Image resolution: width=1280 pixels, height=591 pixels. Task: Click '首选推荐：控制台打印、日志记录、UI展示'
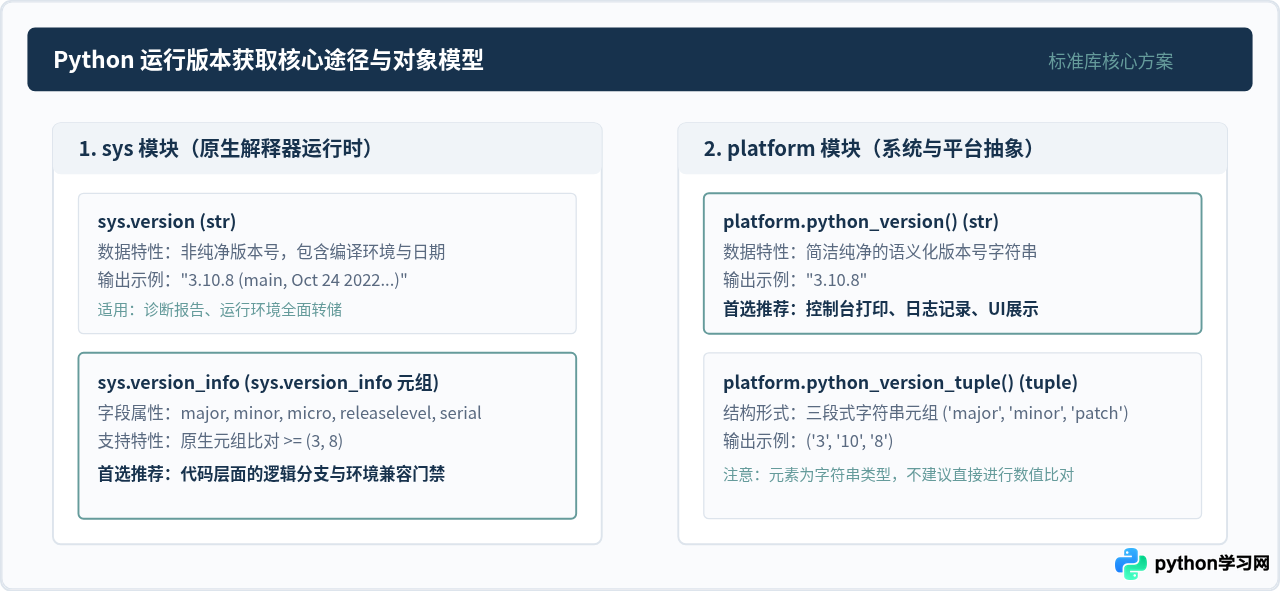[880, 309]
